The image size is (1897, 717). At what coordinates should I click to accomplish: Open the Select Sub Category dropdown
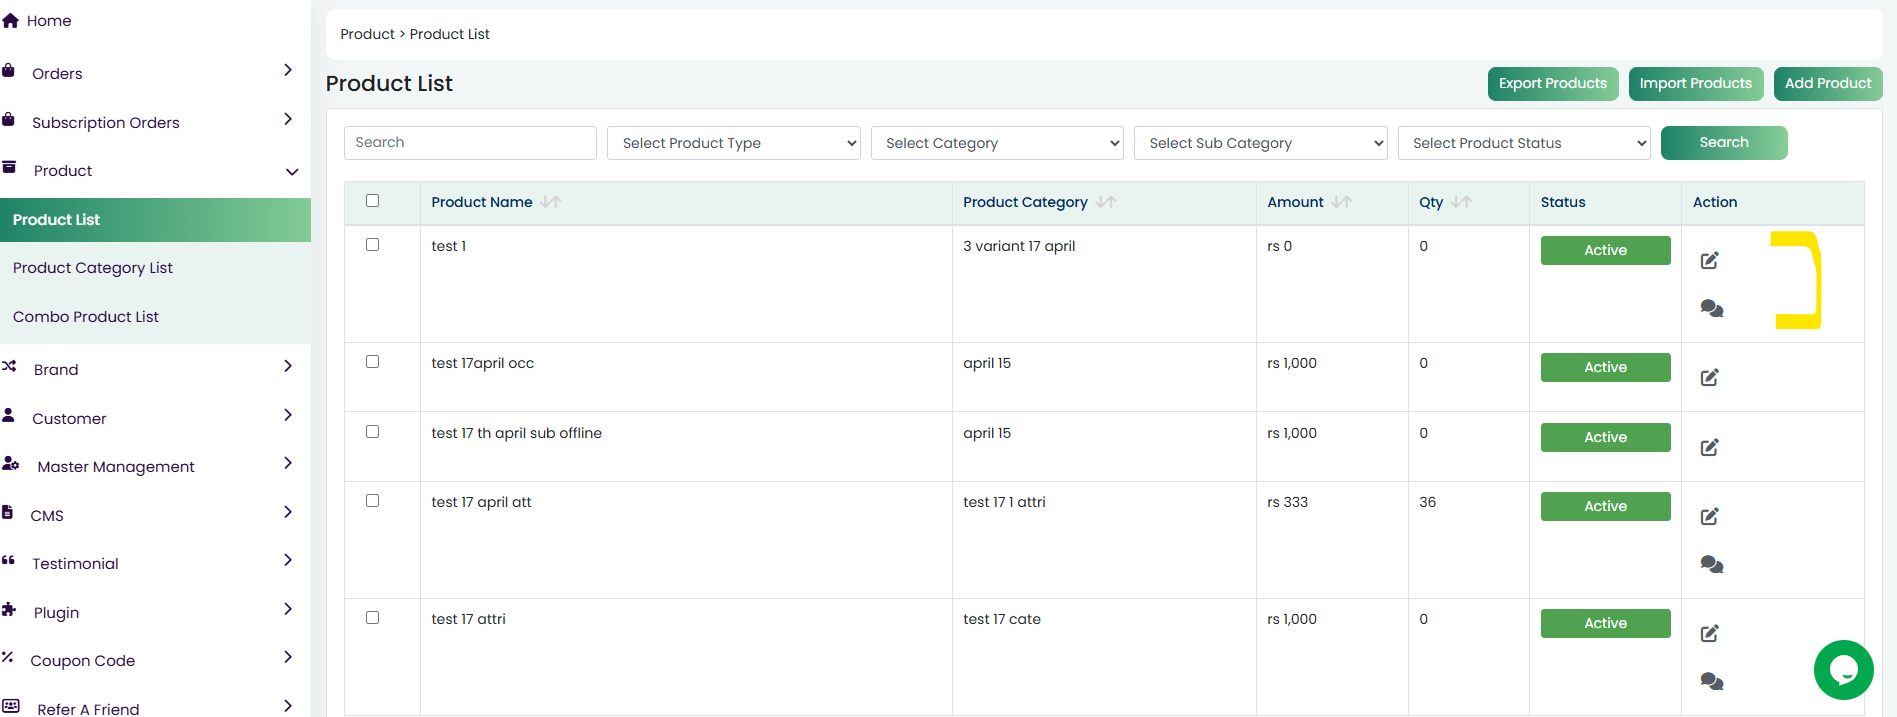[x=1261, y=143]
